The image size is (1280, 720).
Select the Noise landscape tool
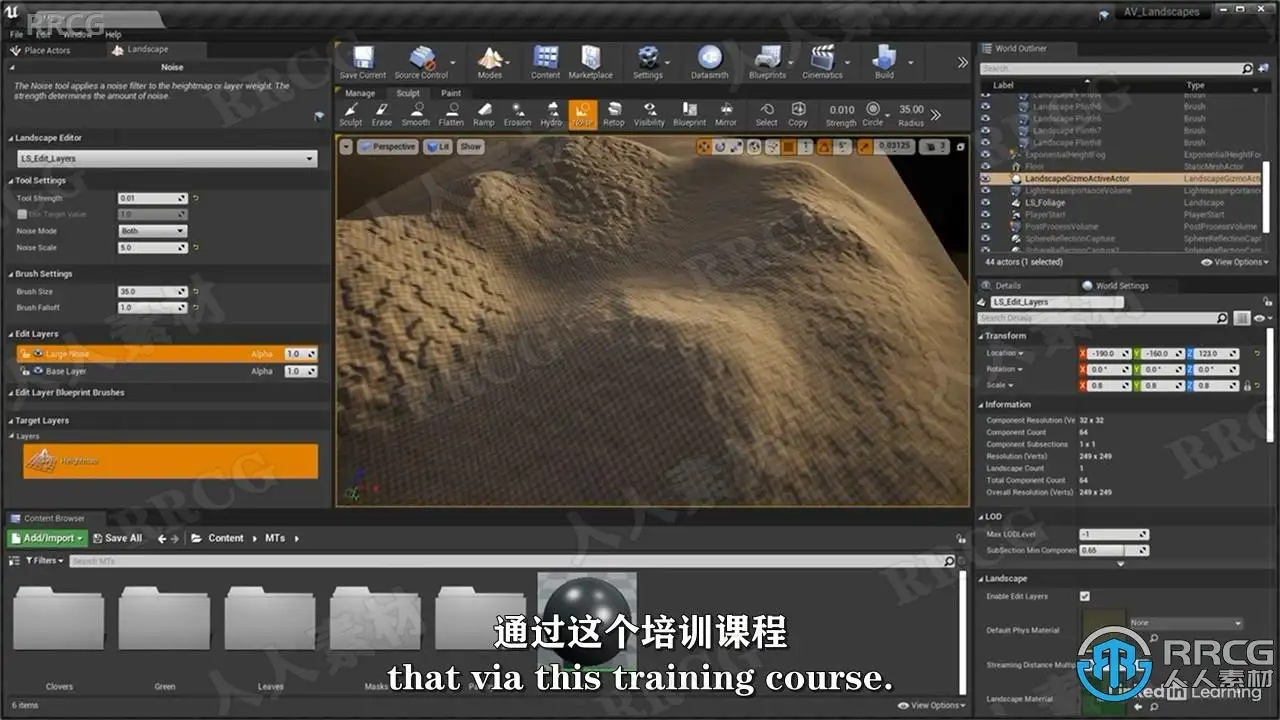(583, 115)
